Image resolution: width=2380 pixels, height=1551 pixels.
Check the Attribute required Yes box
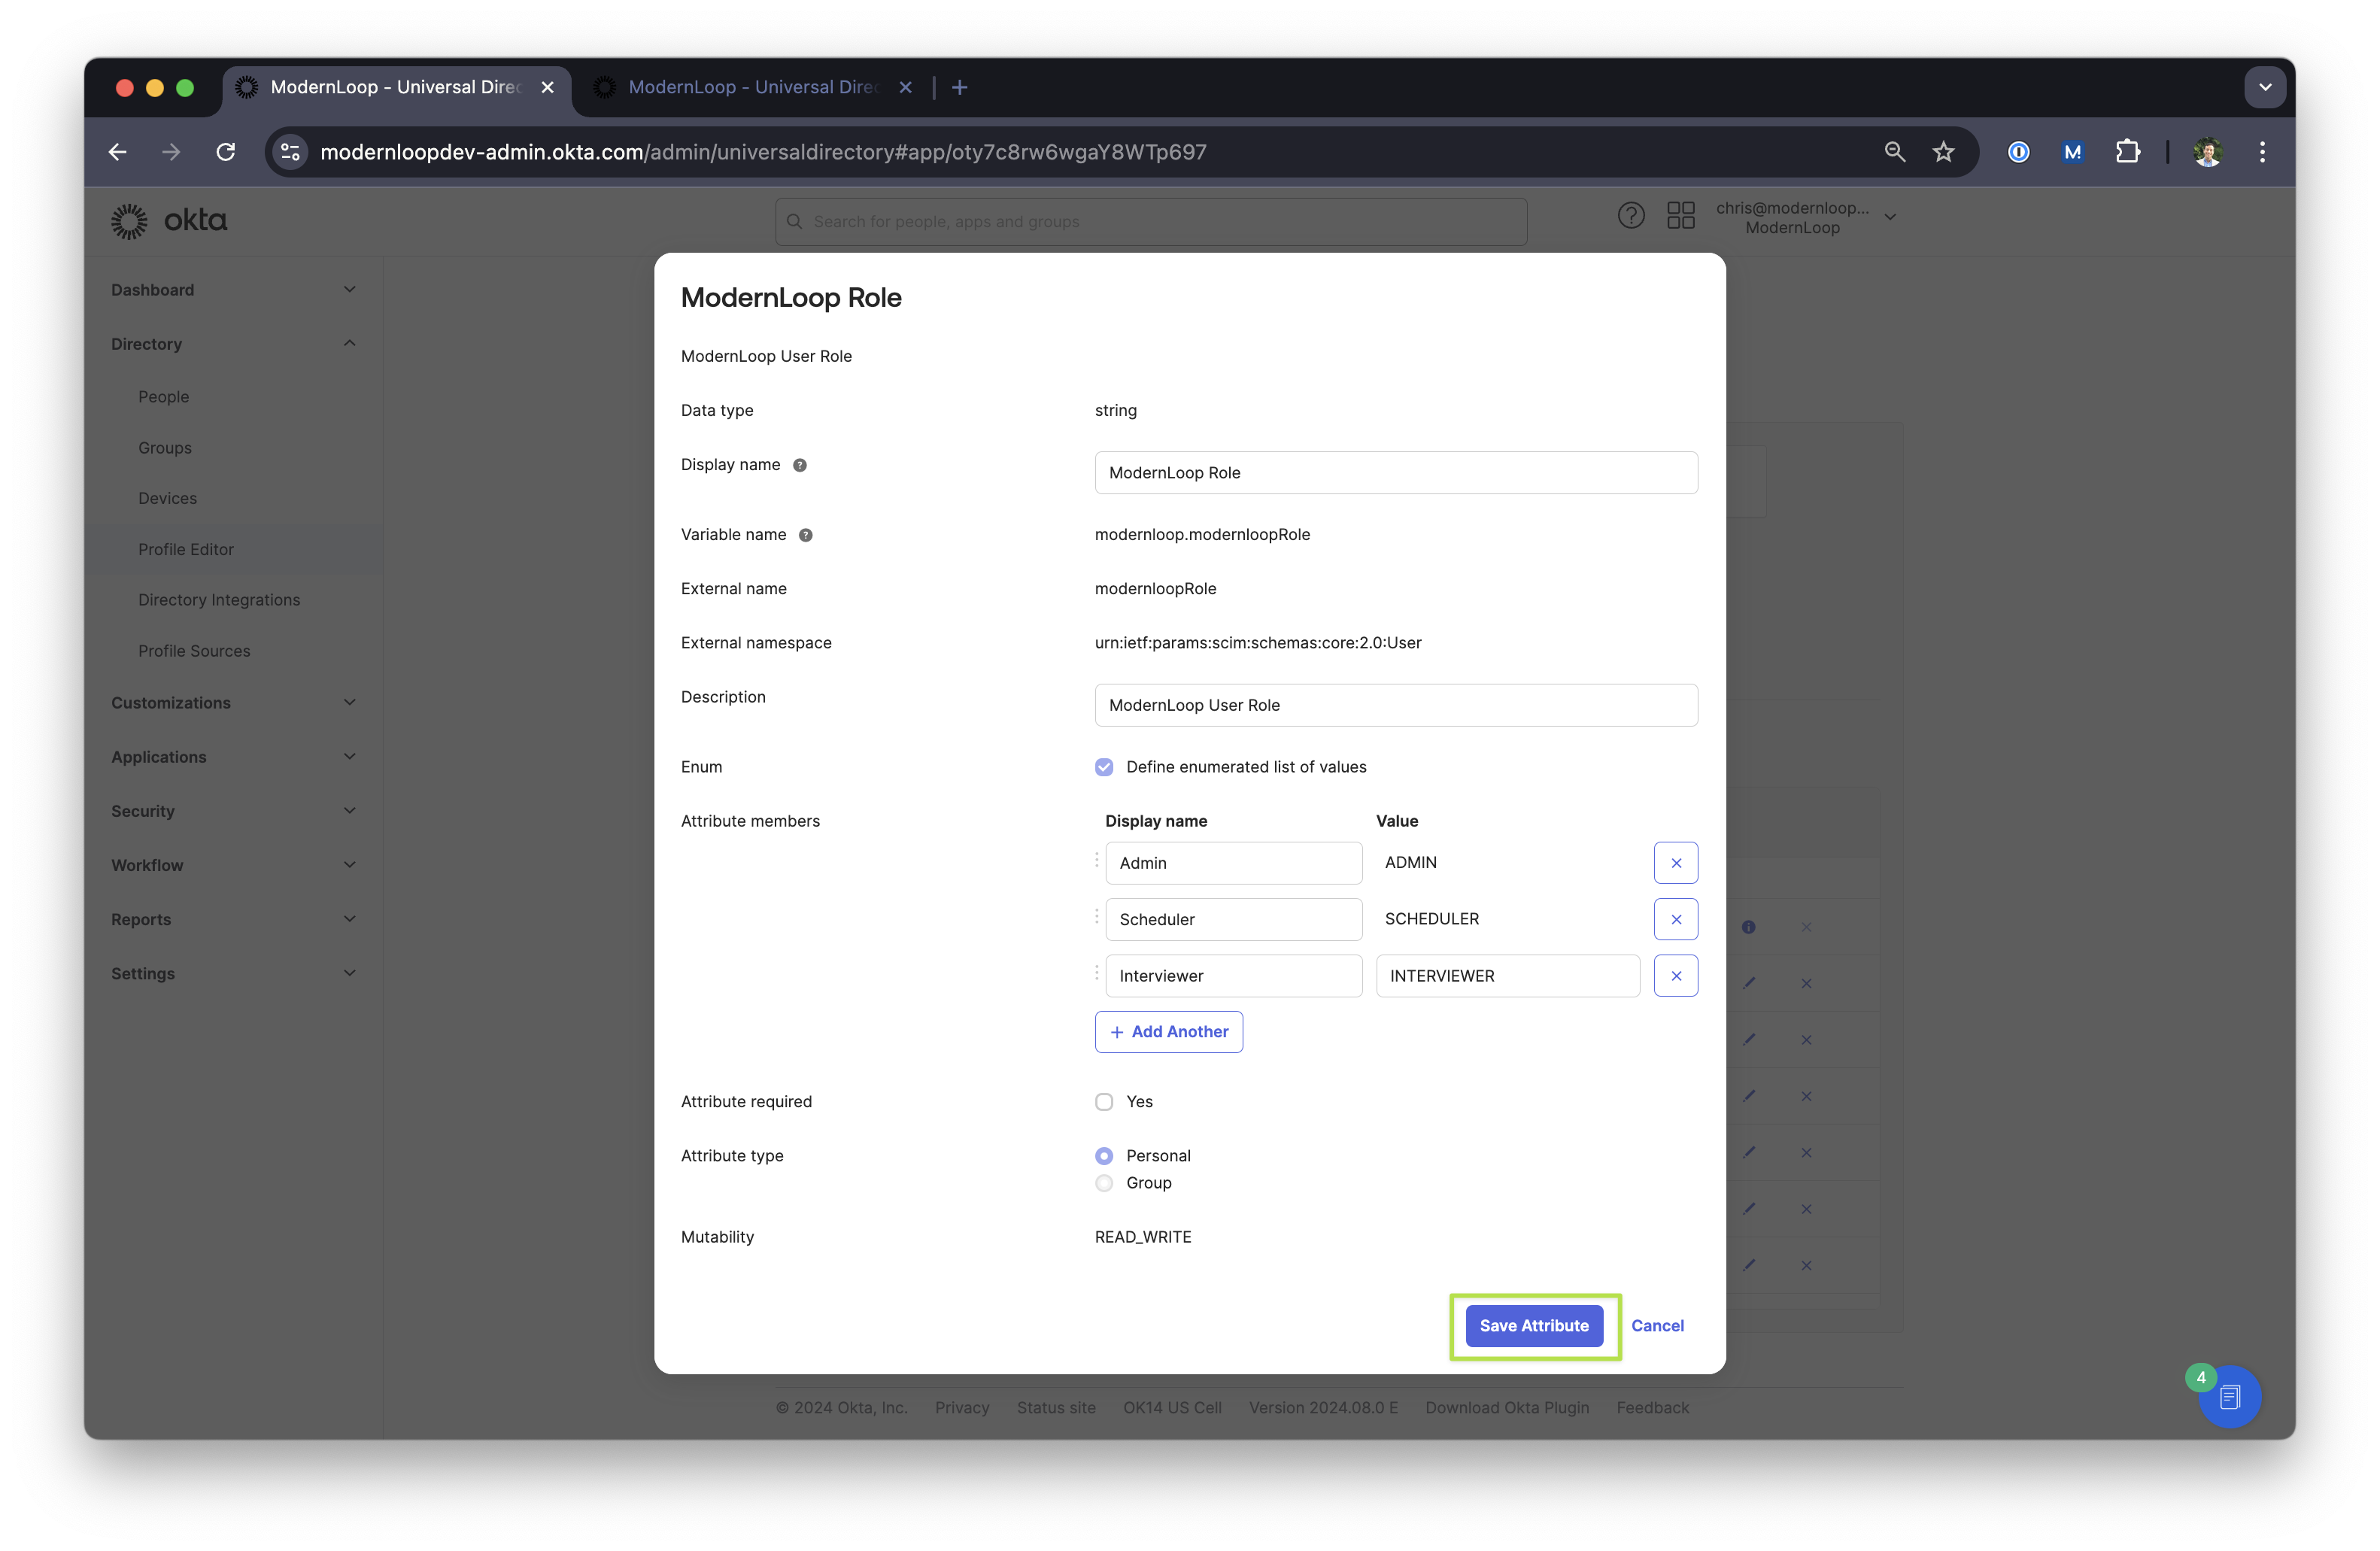click(x=1104, y=1102)
